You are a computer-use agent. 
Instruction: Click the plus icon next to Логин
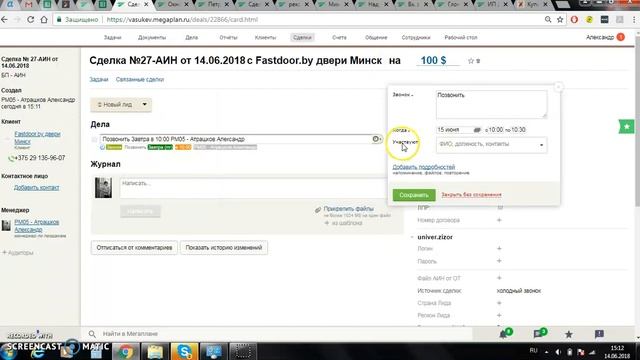click(x=499, y=249)
